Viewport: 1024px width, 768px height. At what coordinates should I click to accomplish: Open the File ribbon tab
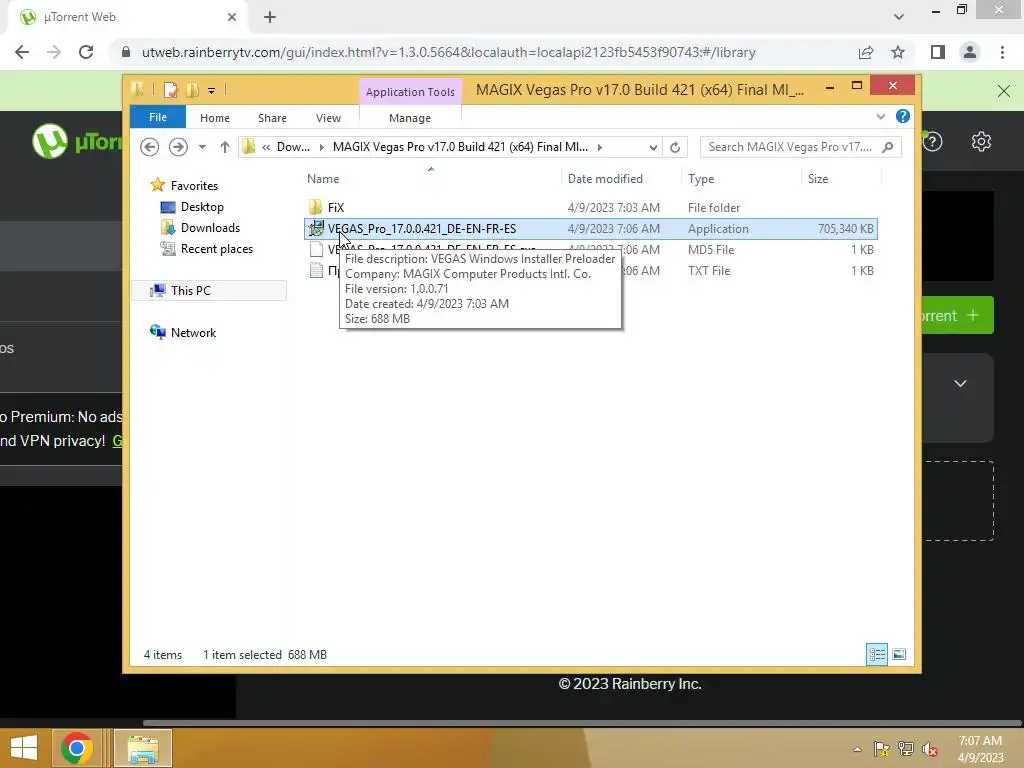pyautogui.click(x=157, y=117)
